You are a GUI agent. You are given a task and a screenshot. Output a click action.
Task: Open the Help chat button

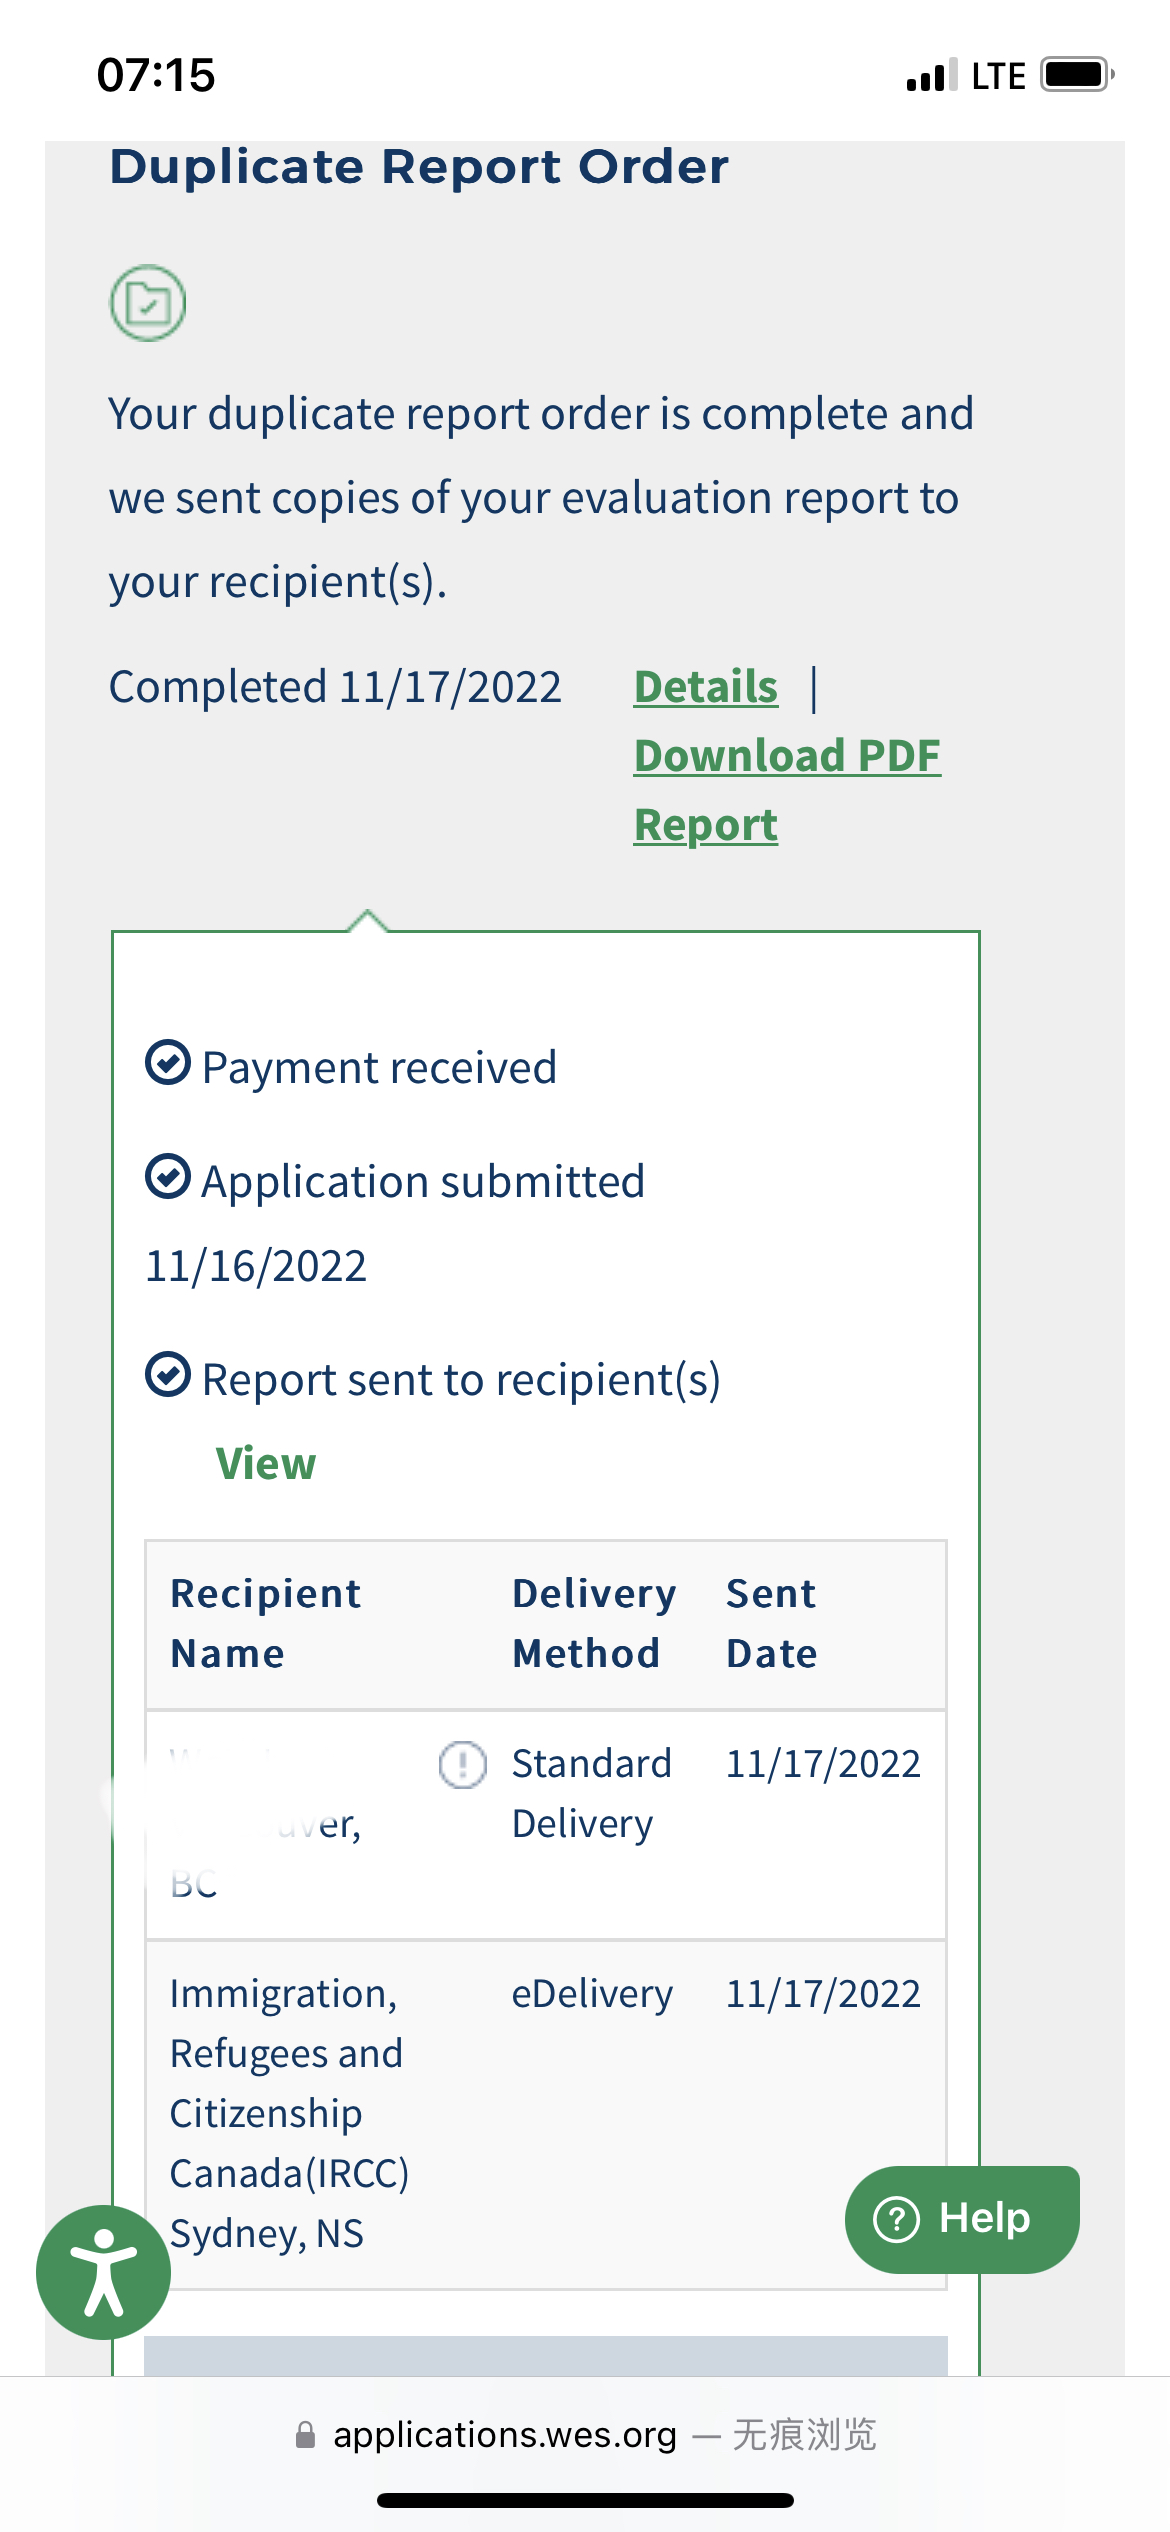(x=962, y=2219)
